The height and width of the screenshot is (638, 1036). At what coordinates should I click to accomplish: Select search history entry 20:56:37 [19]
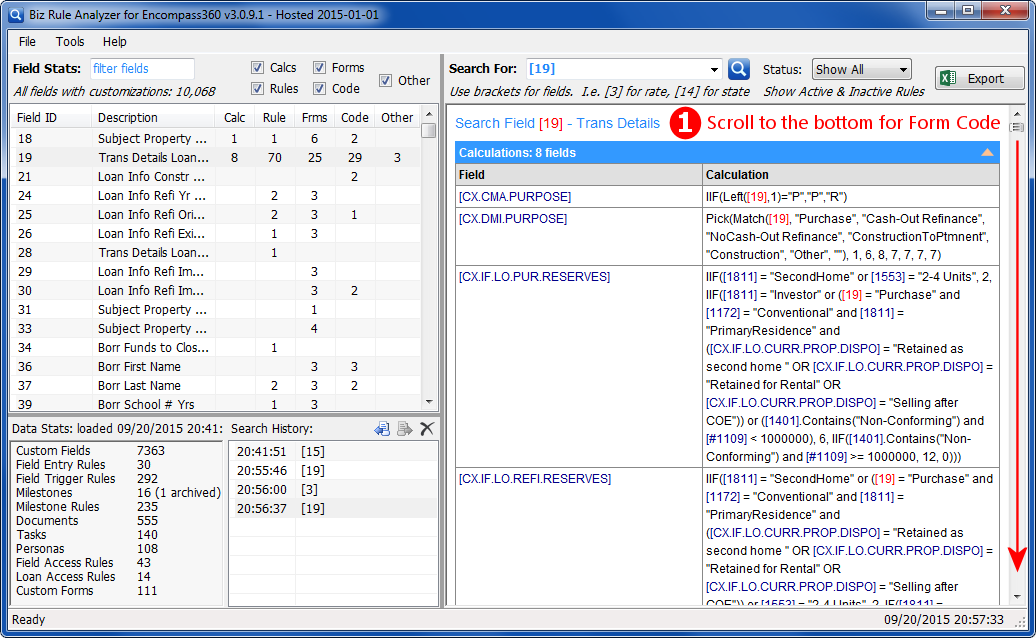click(333, 509)
